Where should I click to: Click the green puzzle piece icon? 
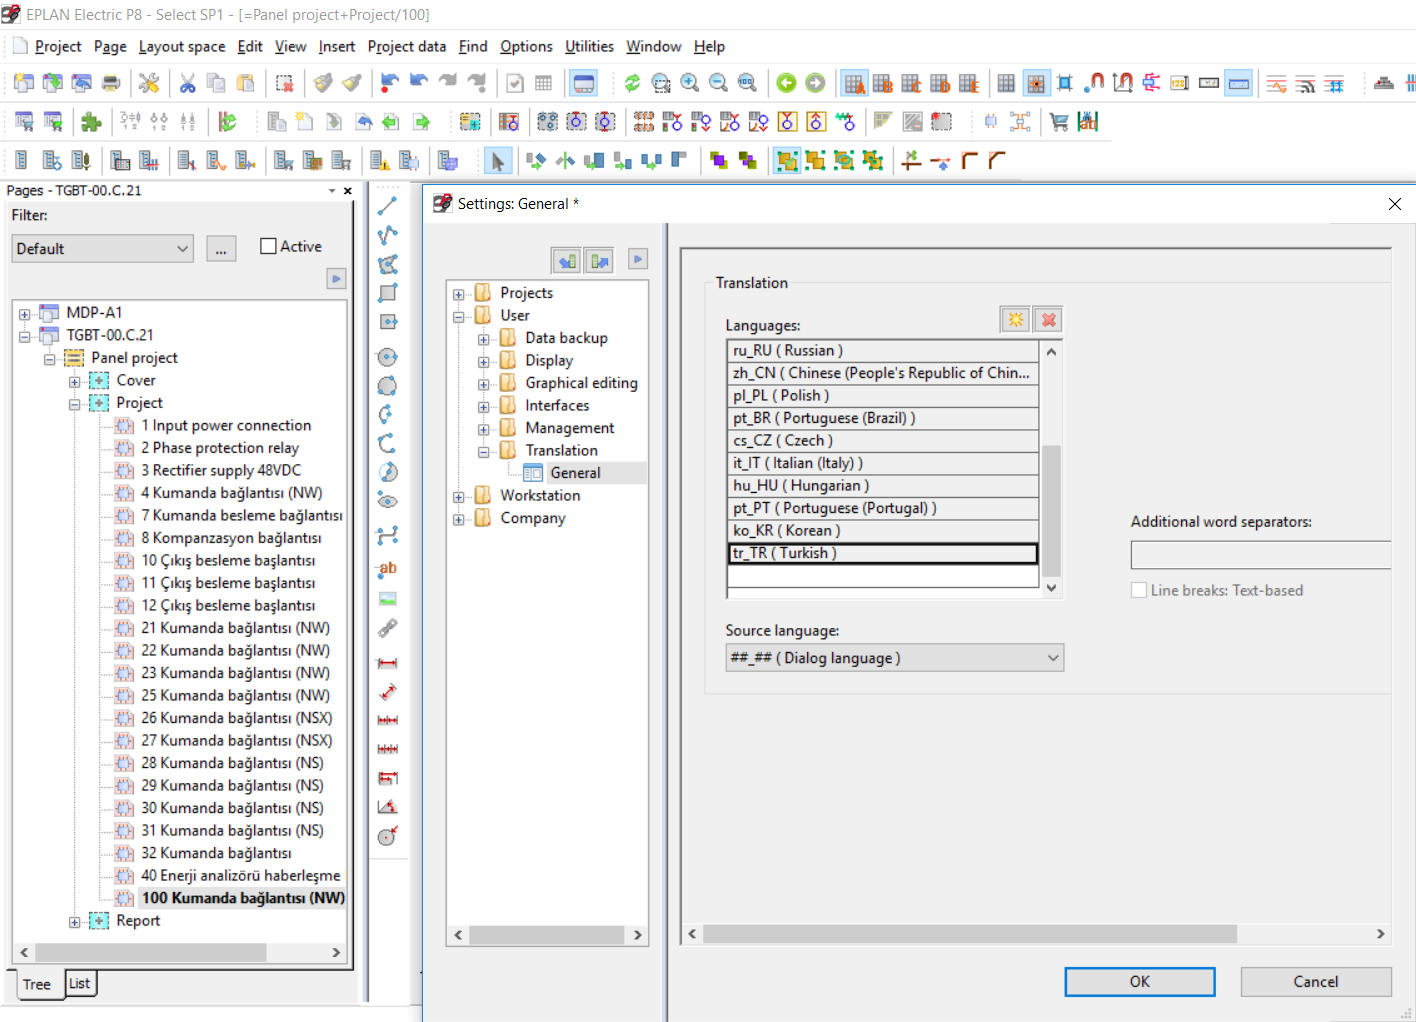(x=91, y=122)
